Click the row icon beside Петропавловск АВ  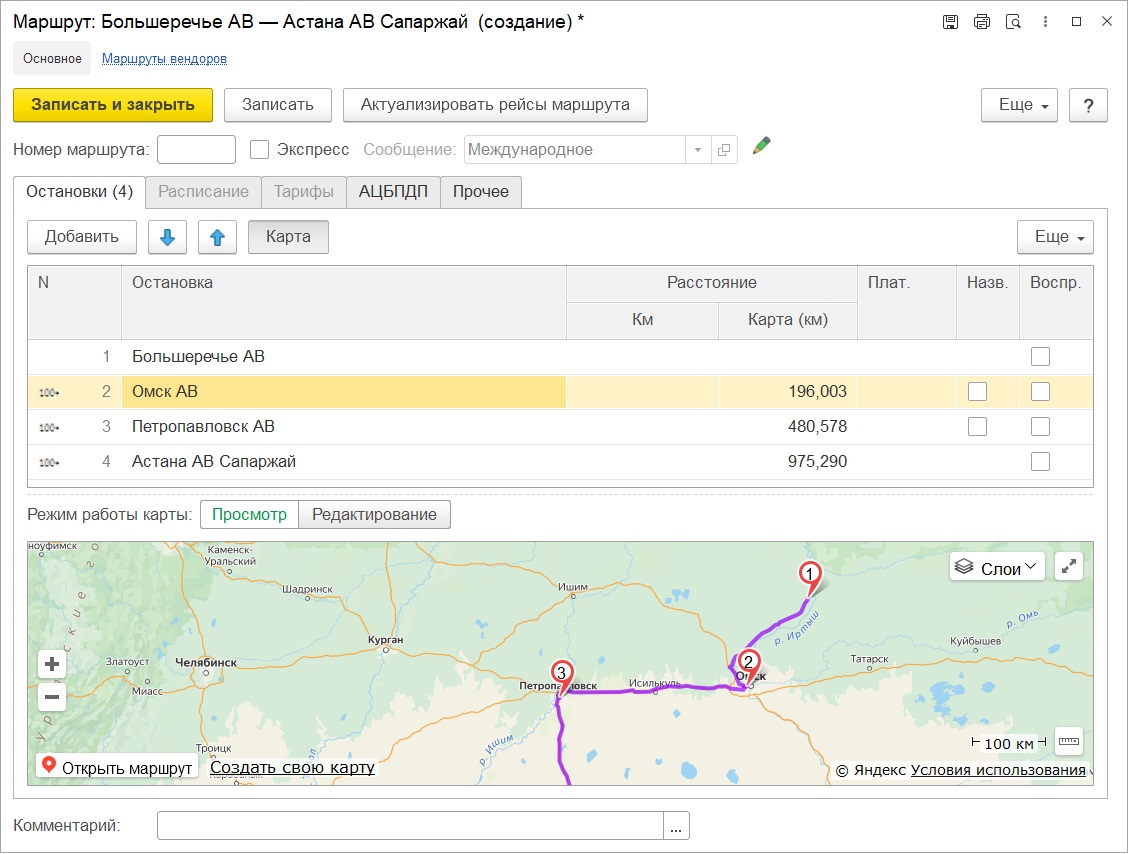(49, 427)
